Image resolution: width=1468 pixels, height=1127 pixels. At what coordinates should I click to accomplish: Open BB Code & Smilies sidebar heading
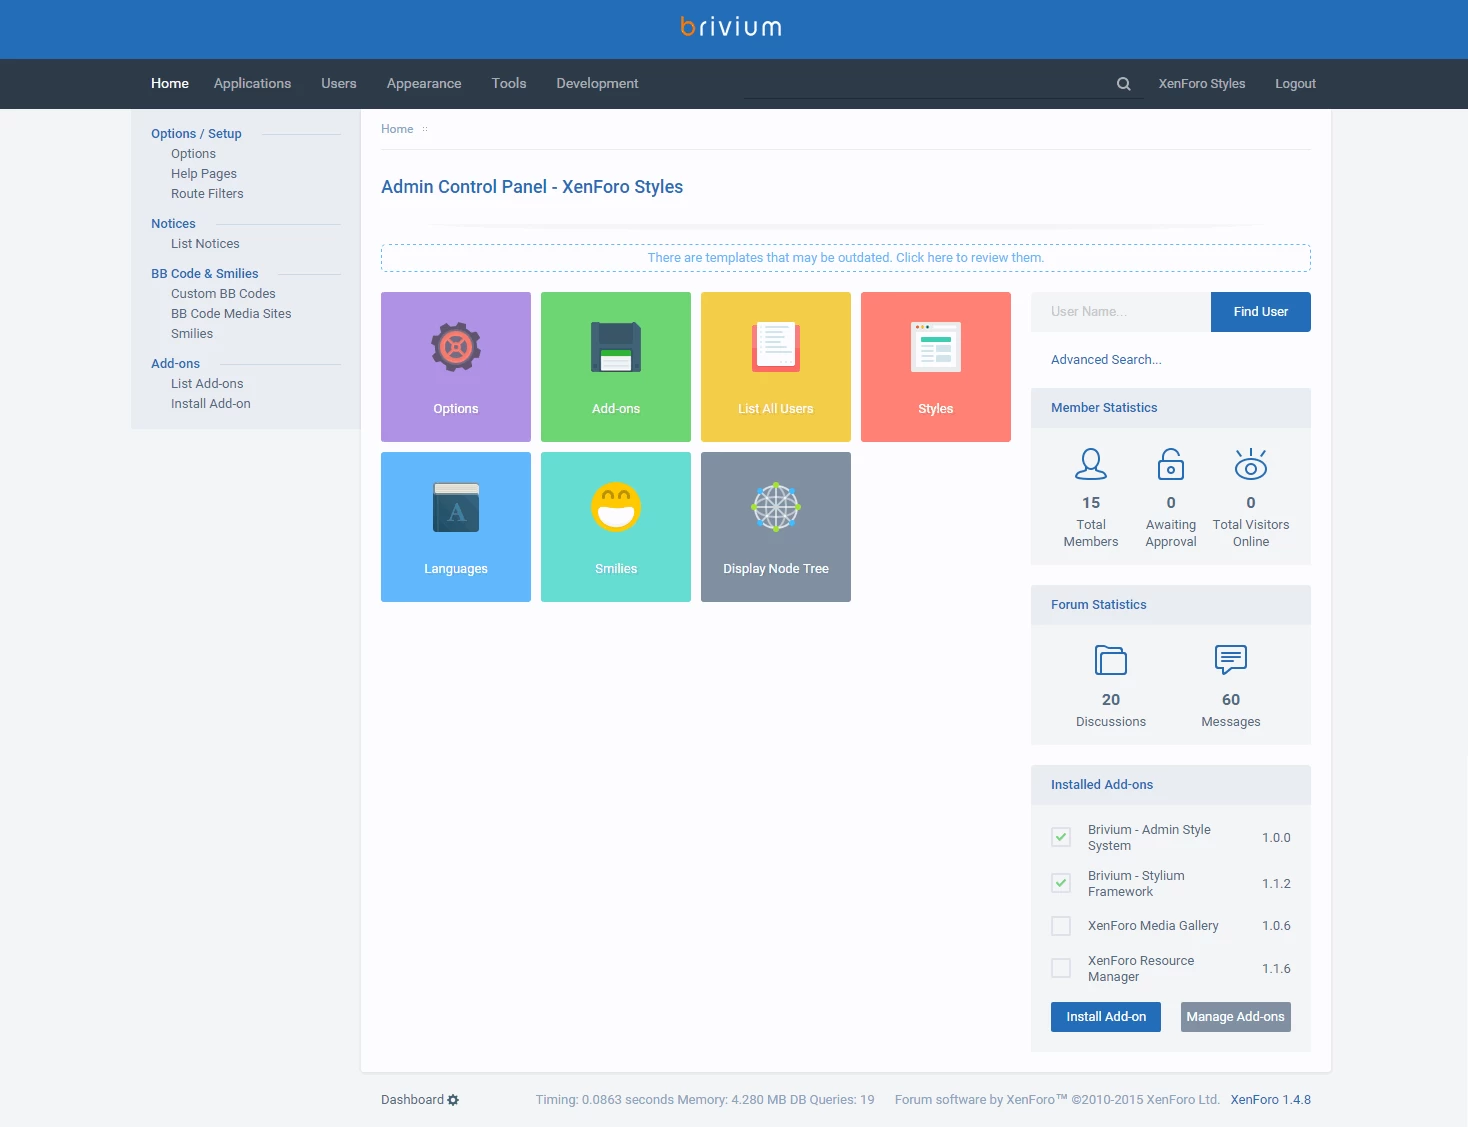[204, 274]
